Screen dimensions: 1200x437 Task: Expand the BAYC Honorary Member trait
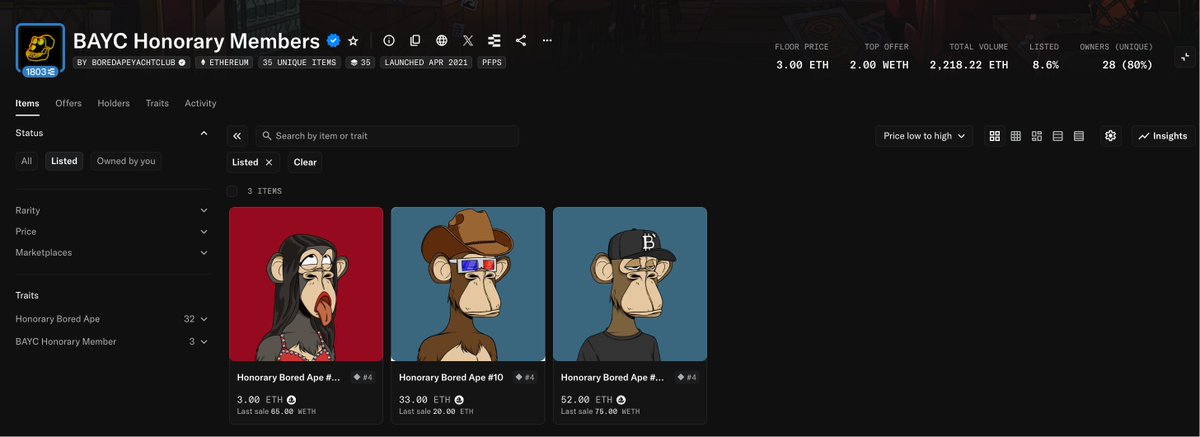coord(112,342)
